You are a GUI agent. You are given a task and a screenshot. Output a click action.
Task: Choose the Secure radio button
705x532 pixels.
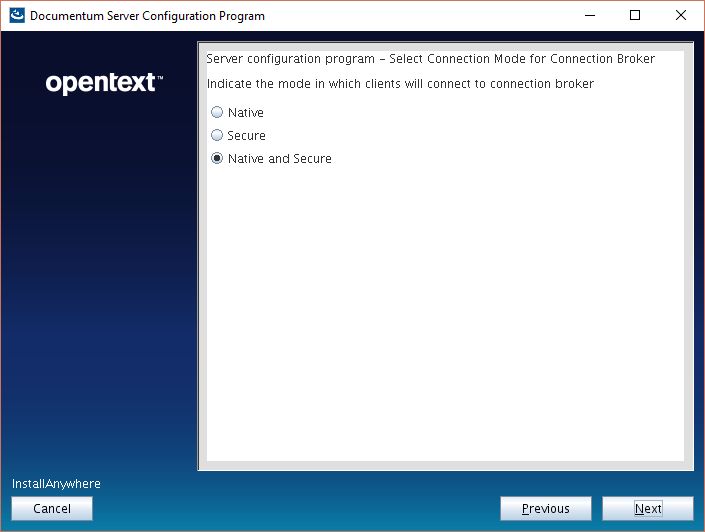tap(217, 135)
